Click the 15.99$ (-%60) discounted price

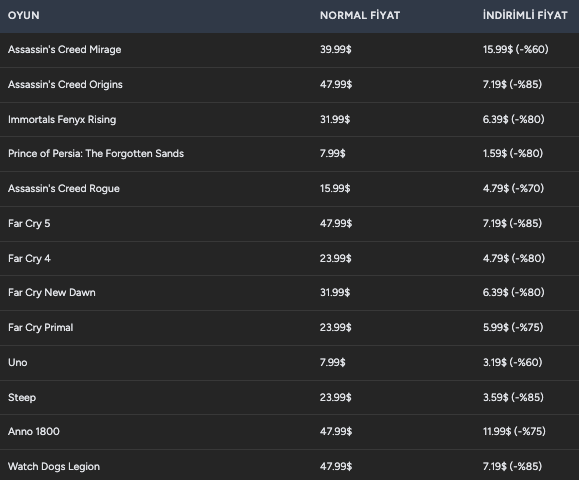coord(515,49)
